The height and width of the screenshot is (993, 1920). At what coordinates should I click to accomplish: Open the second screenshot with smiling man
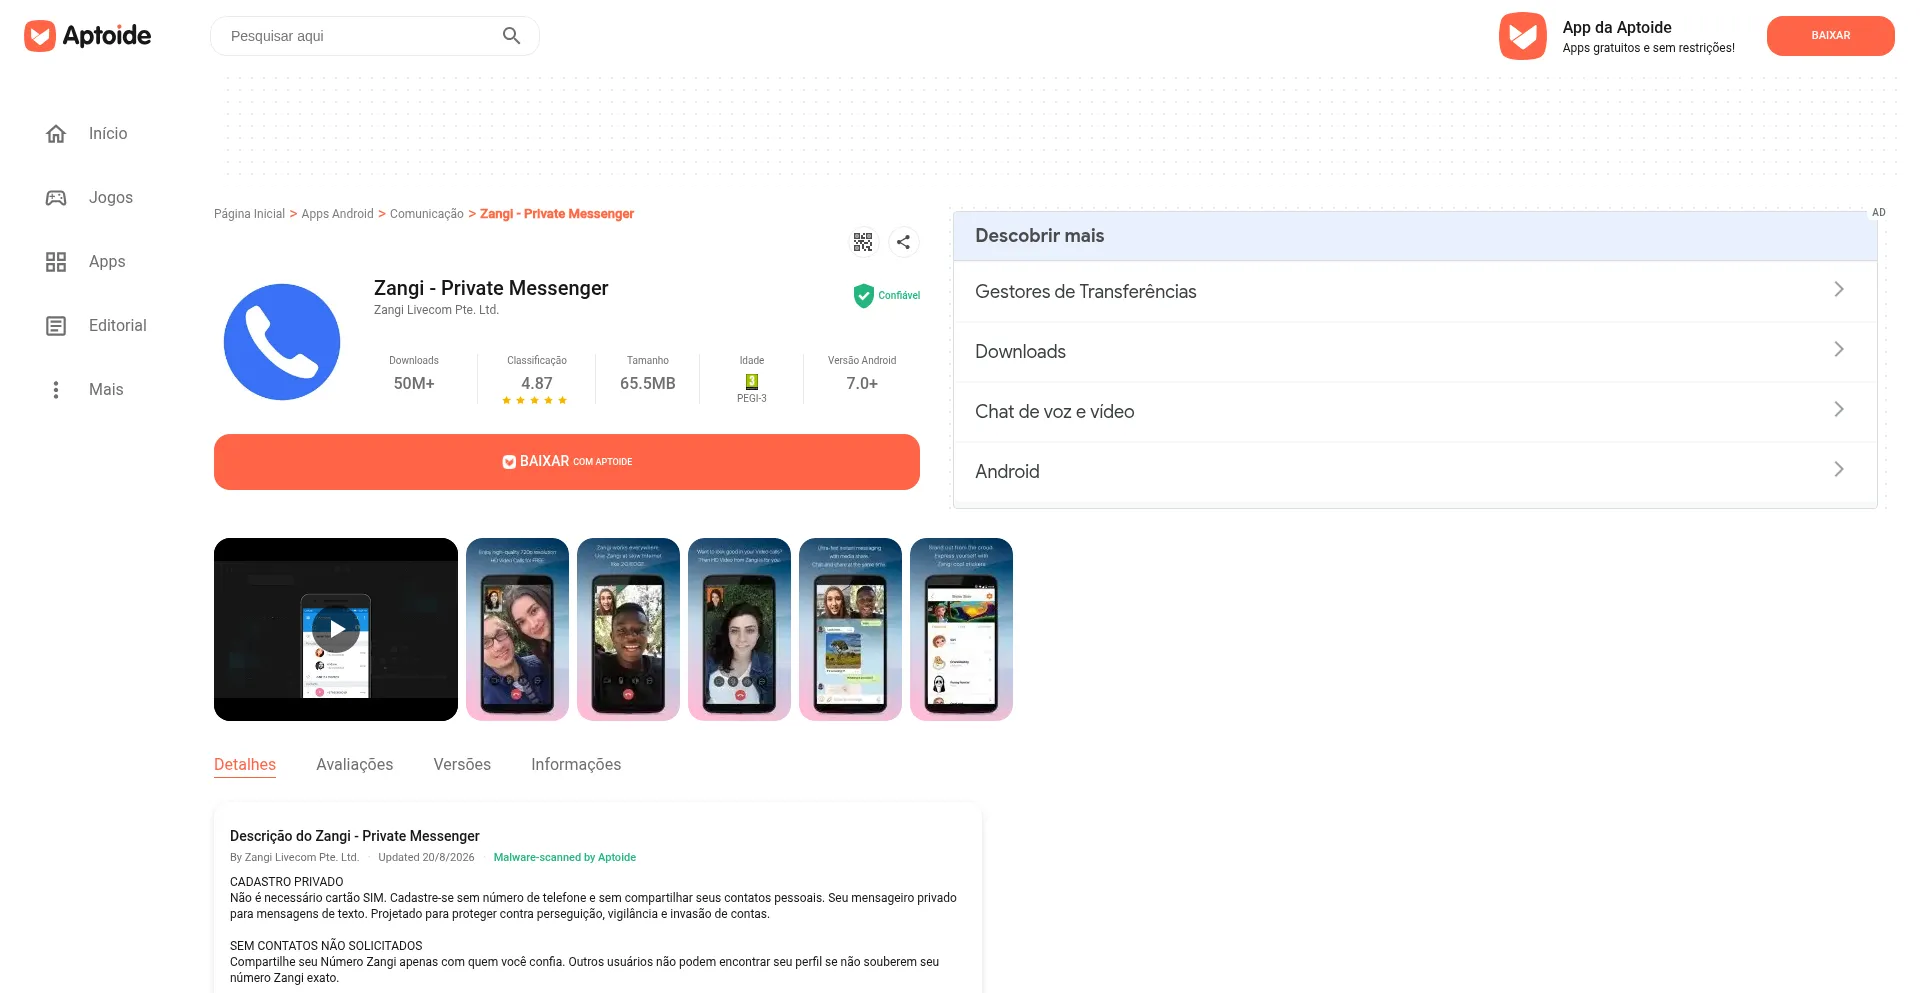coord(628,630)
